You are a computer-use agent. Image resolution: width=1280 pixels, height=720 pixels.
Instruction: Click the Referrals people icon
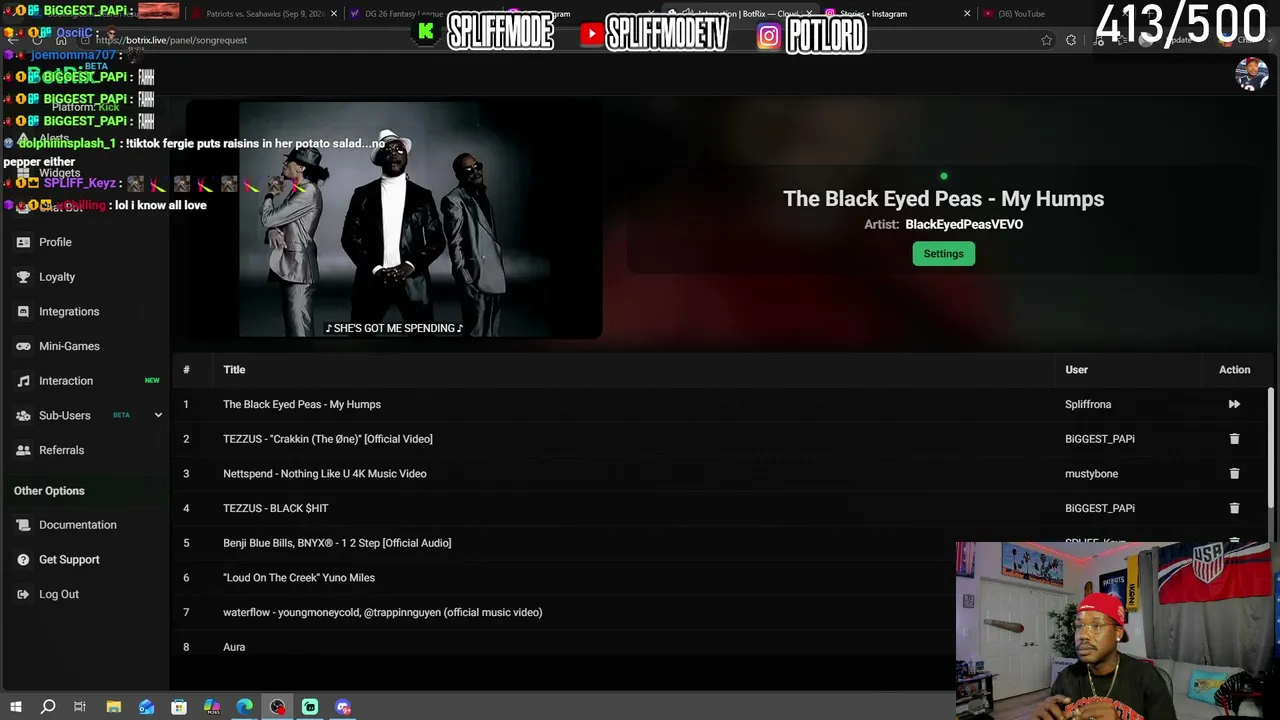pyautogui.click(x=23, y=450)
